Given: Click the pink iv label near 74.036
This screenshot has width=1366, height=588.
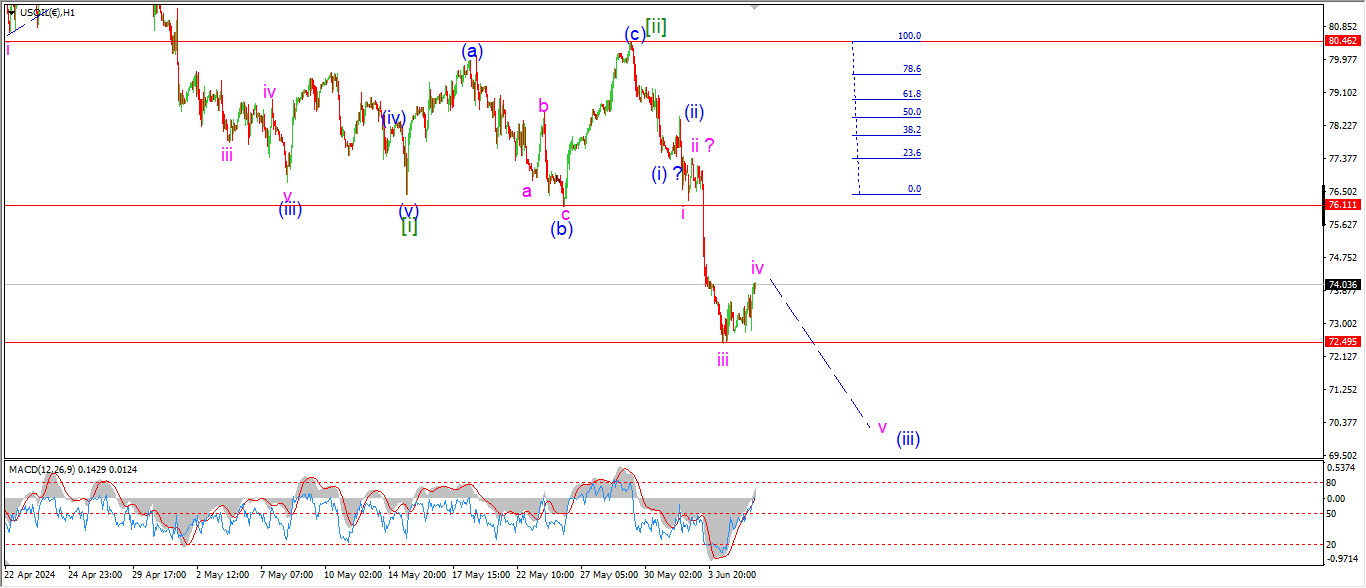Looking at the screenshot, I should click(x=758, y=268).
